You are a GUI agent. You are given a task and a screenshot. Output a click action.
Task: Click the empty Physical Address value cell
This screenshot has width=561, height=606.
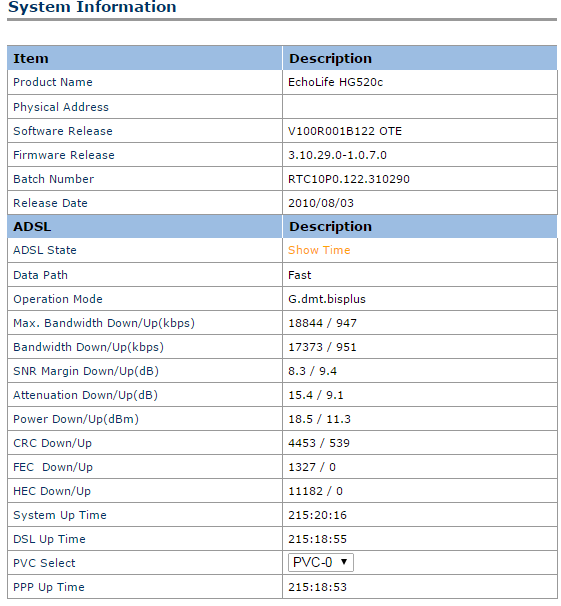pos(420,107)
